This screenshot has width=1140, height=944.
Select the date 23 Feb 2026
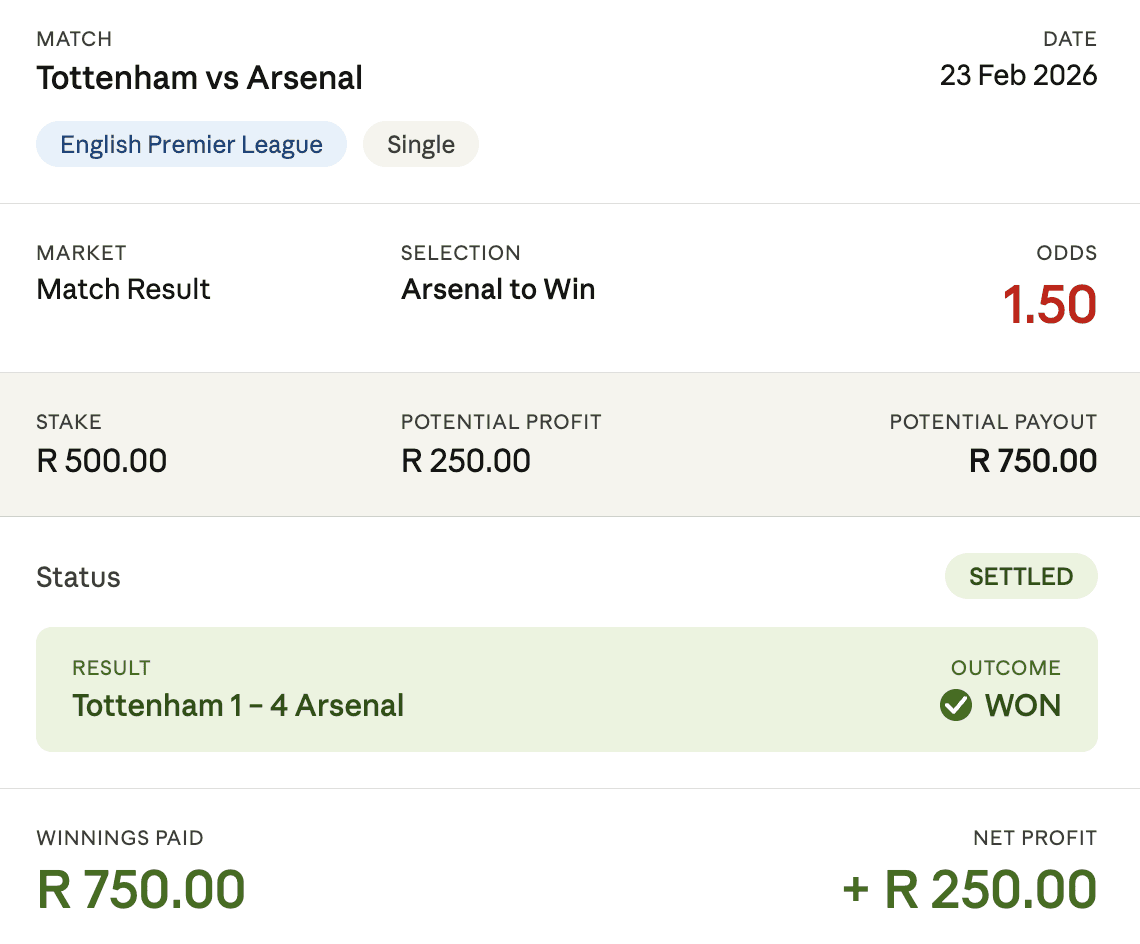pyautogui.click(x=1019, y=75)
